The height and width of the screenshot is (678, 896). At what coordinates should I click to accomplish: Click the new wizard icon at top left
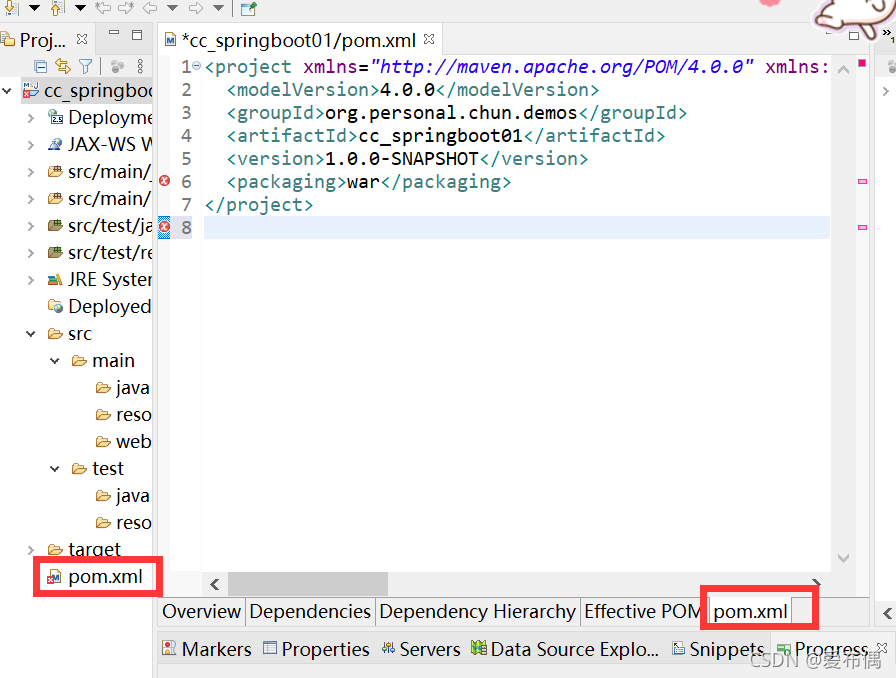click(x=248, y=10)
